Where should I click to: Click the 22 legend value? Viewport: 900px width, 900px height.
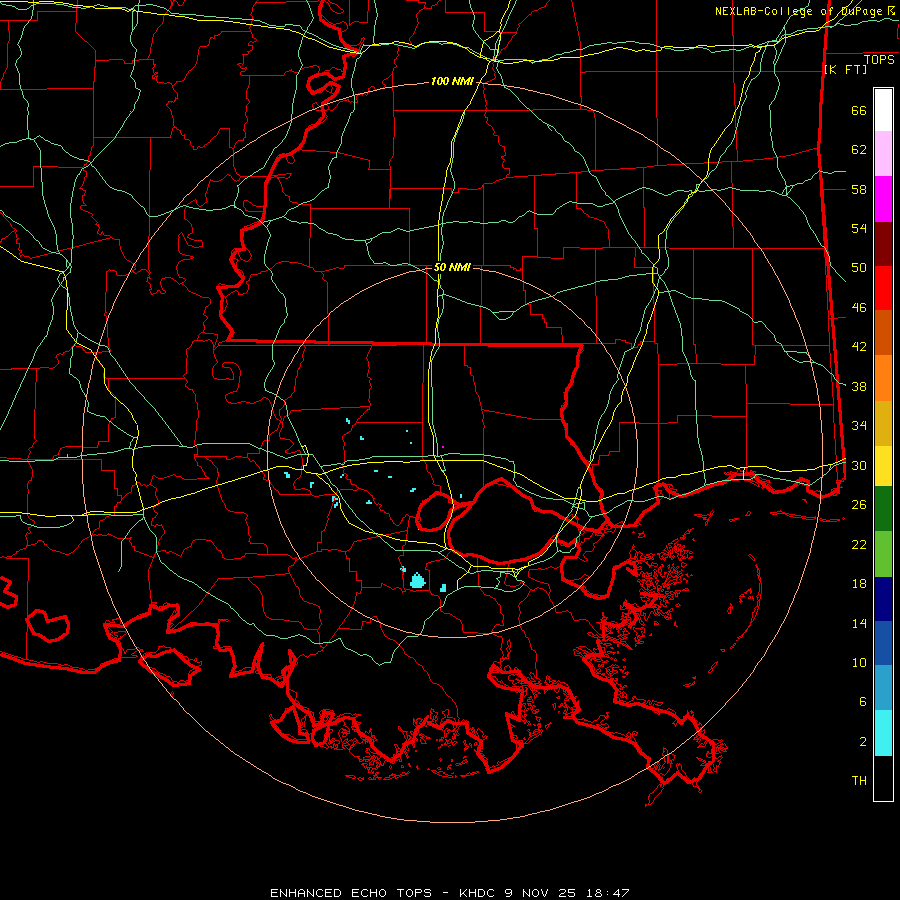[859, 544]
